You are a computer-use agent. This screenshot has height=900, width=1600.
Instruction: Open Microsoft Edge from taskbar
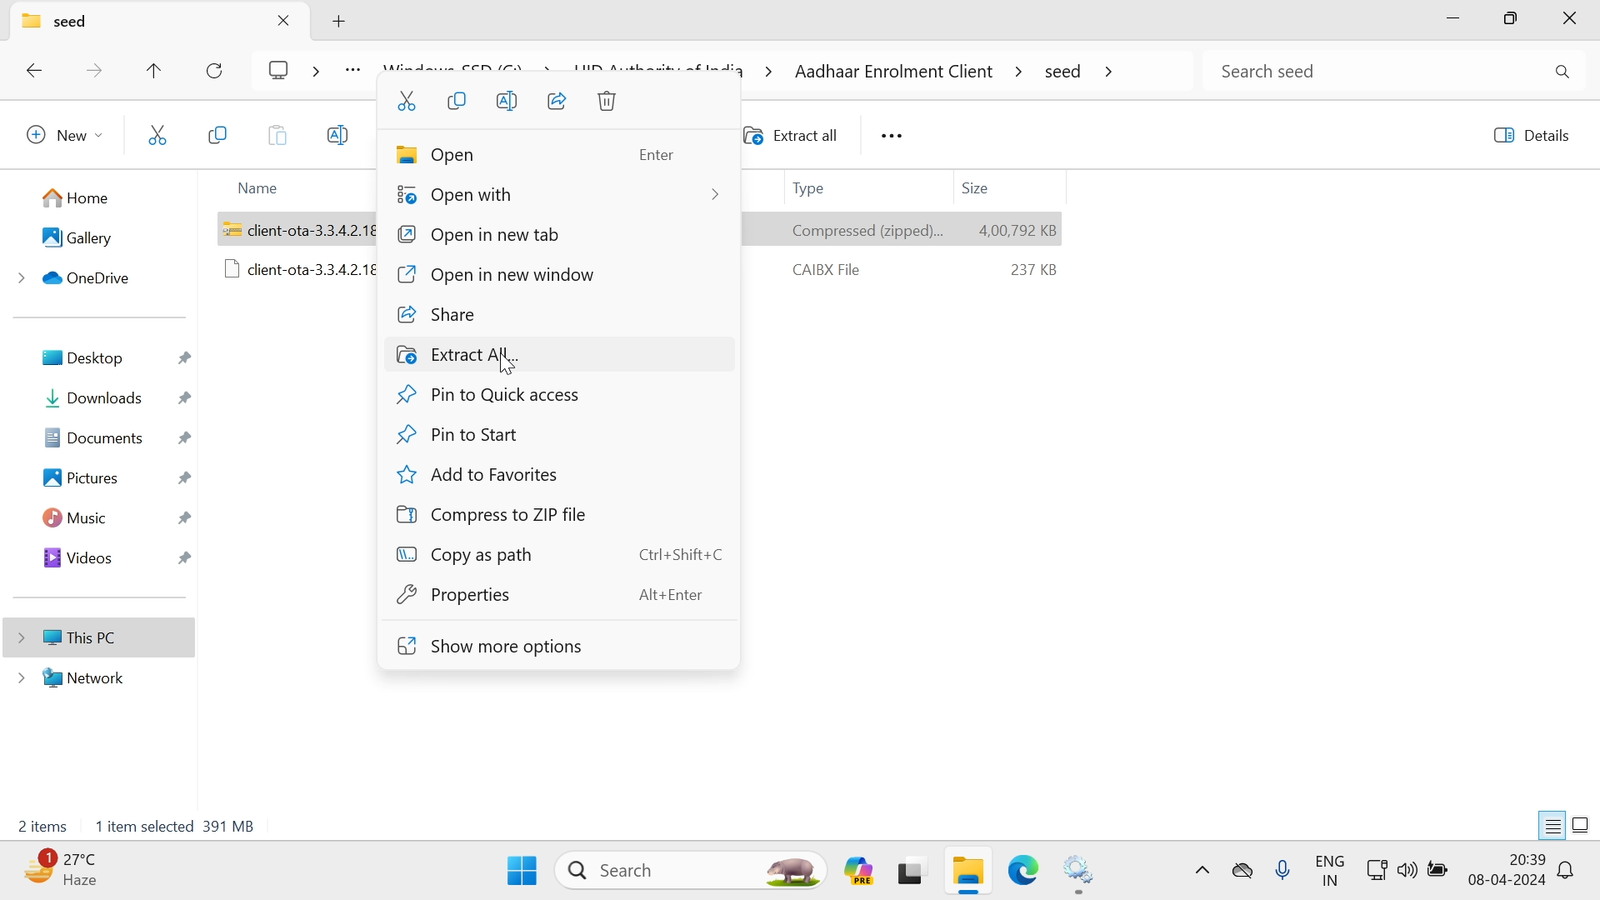coord(1022,871)
